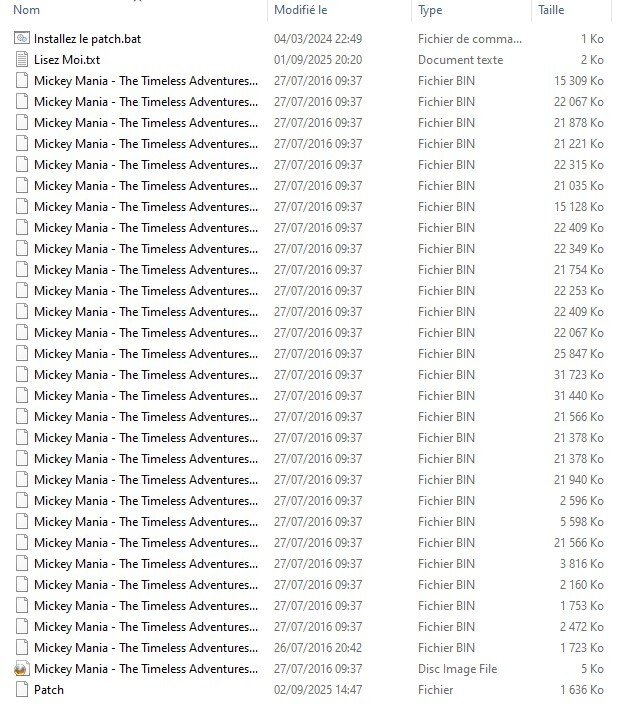The width and height of the screenshot is (618, 710).
Task: Click the Lisez Moi.txt document icon
Action: click(x=22, y=60)
